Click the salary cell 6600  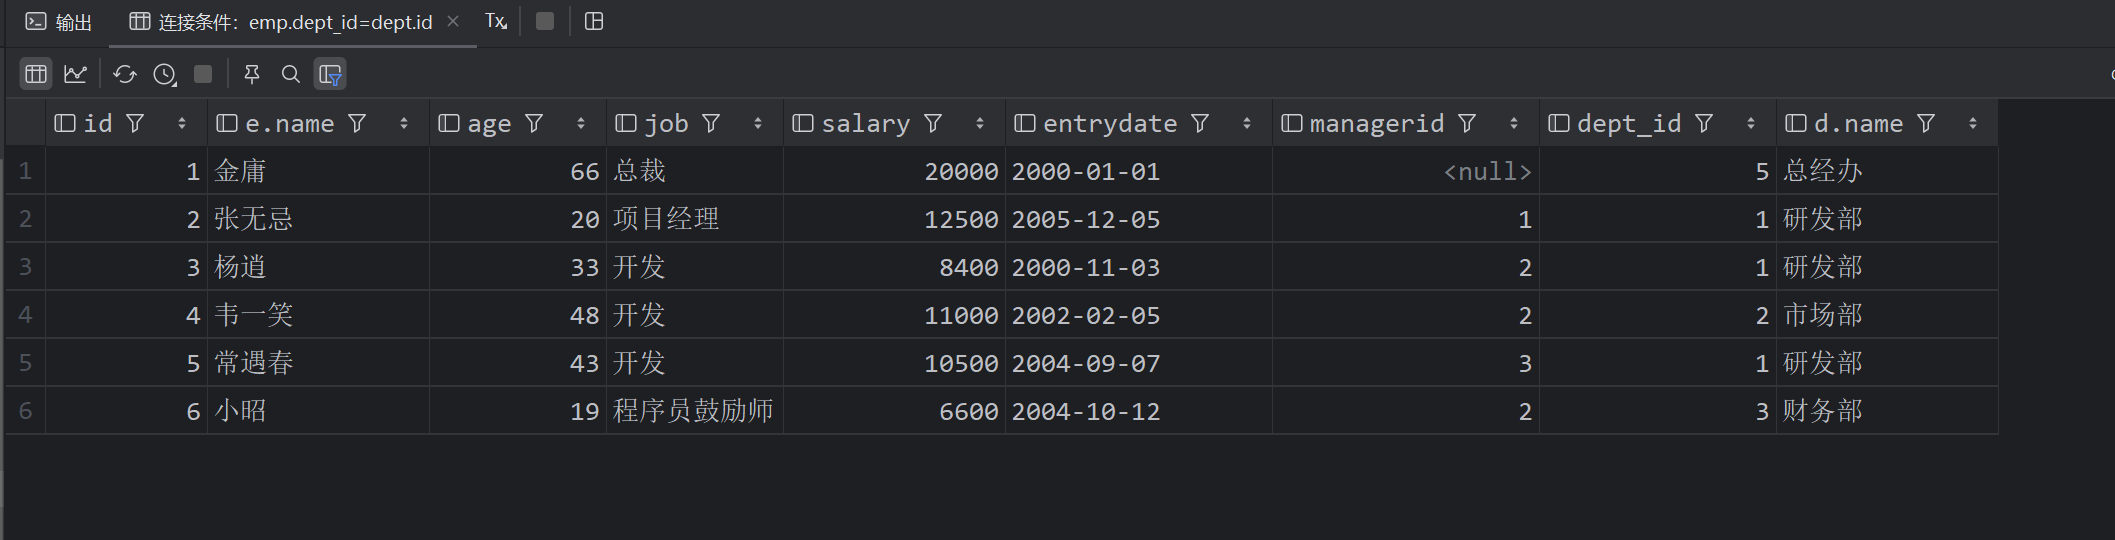point(894,411)
